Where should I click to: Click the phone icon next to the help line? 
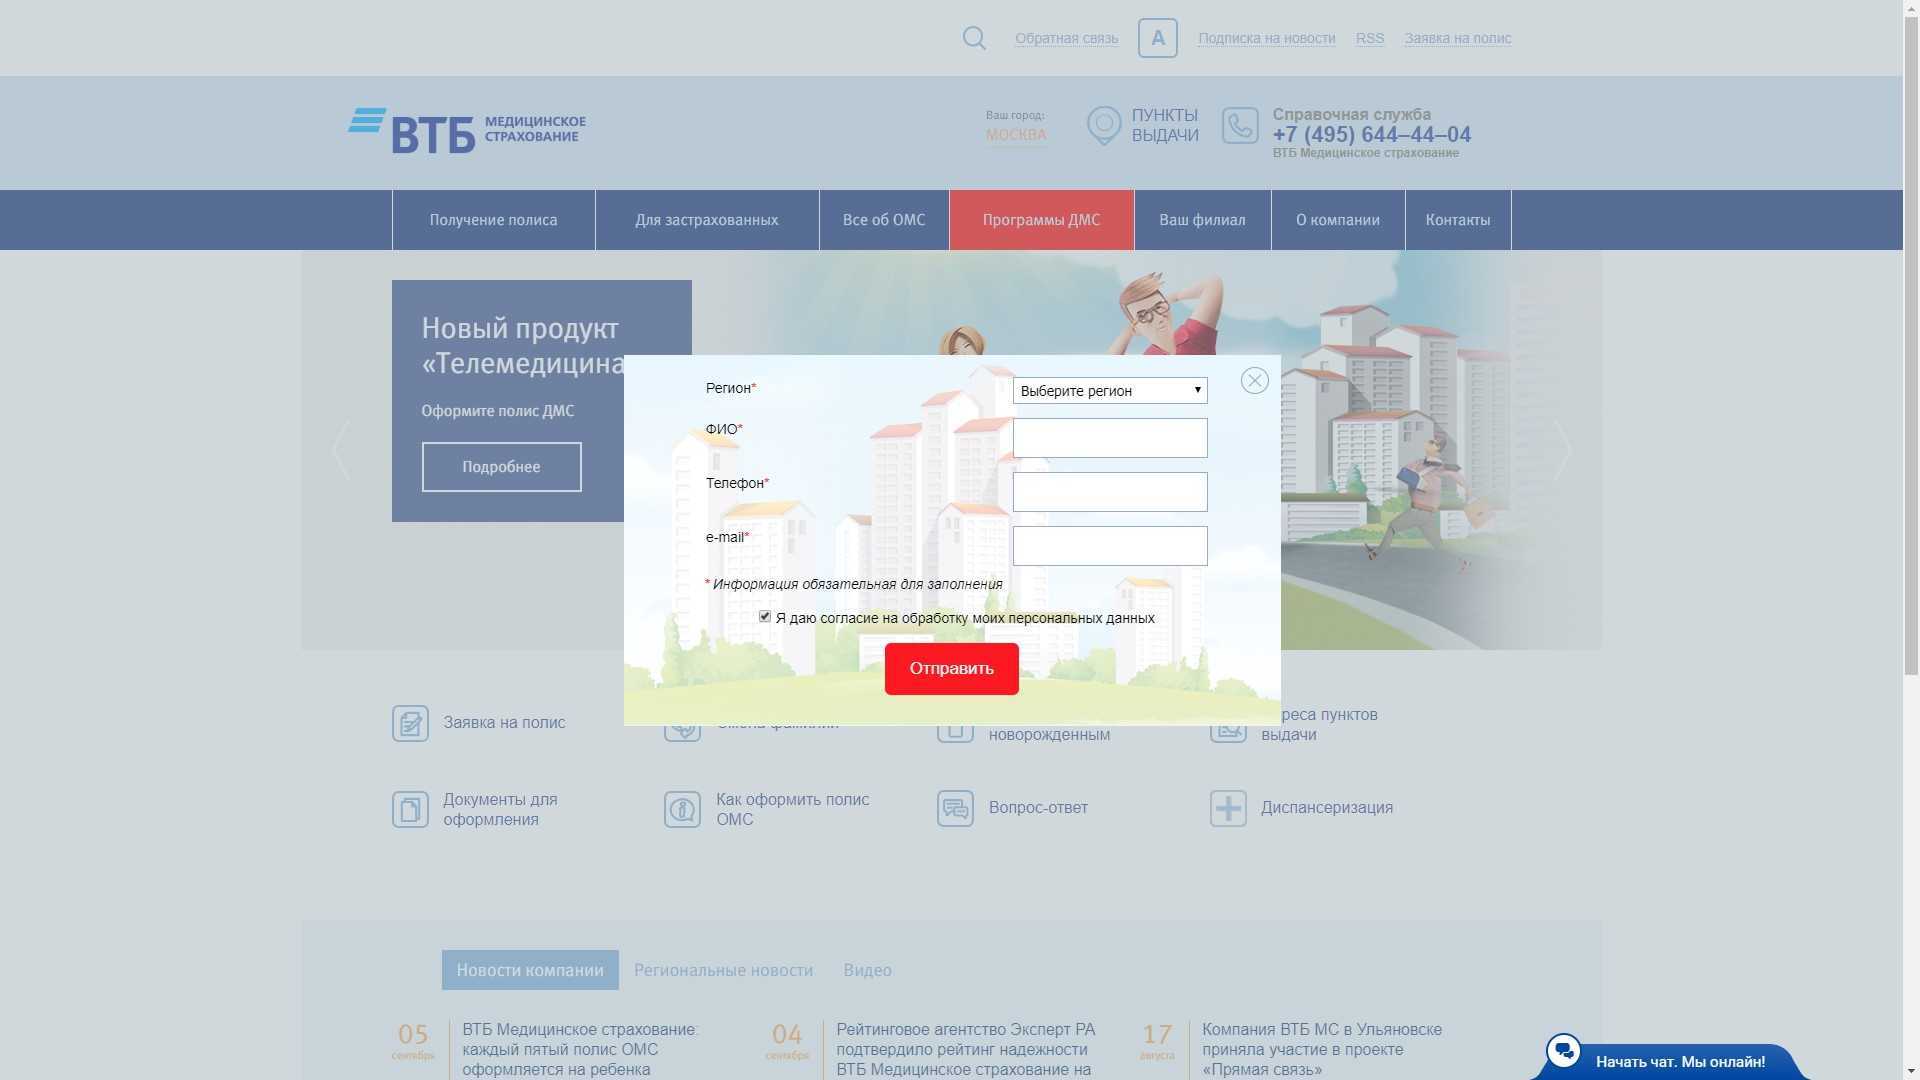[x=1240, y=126]
